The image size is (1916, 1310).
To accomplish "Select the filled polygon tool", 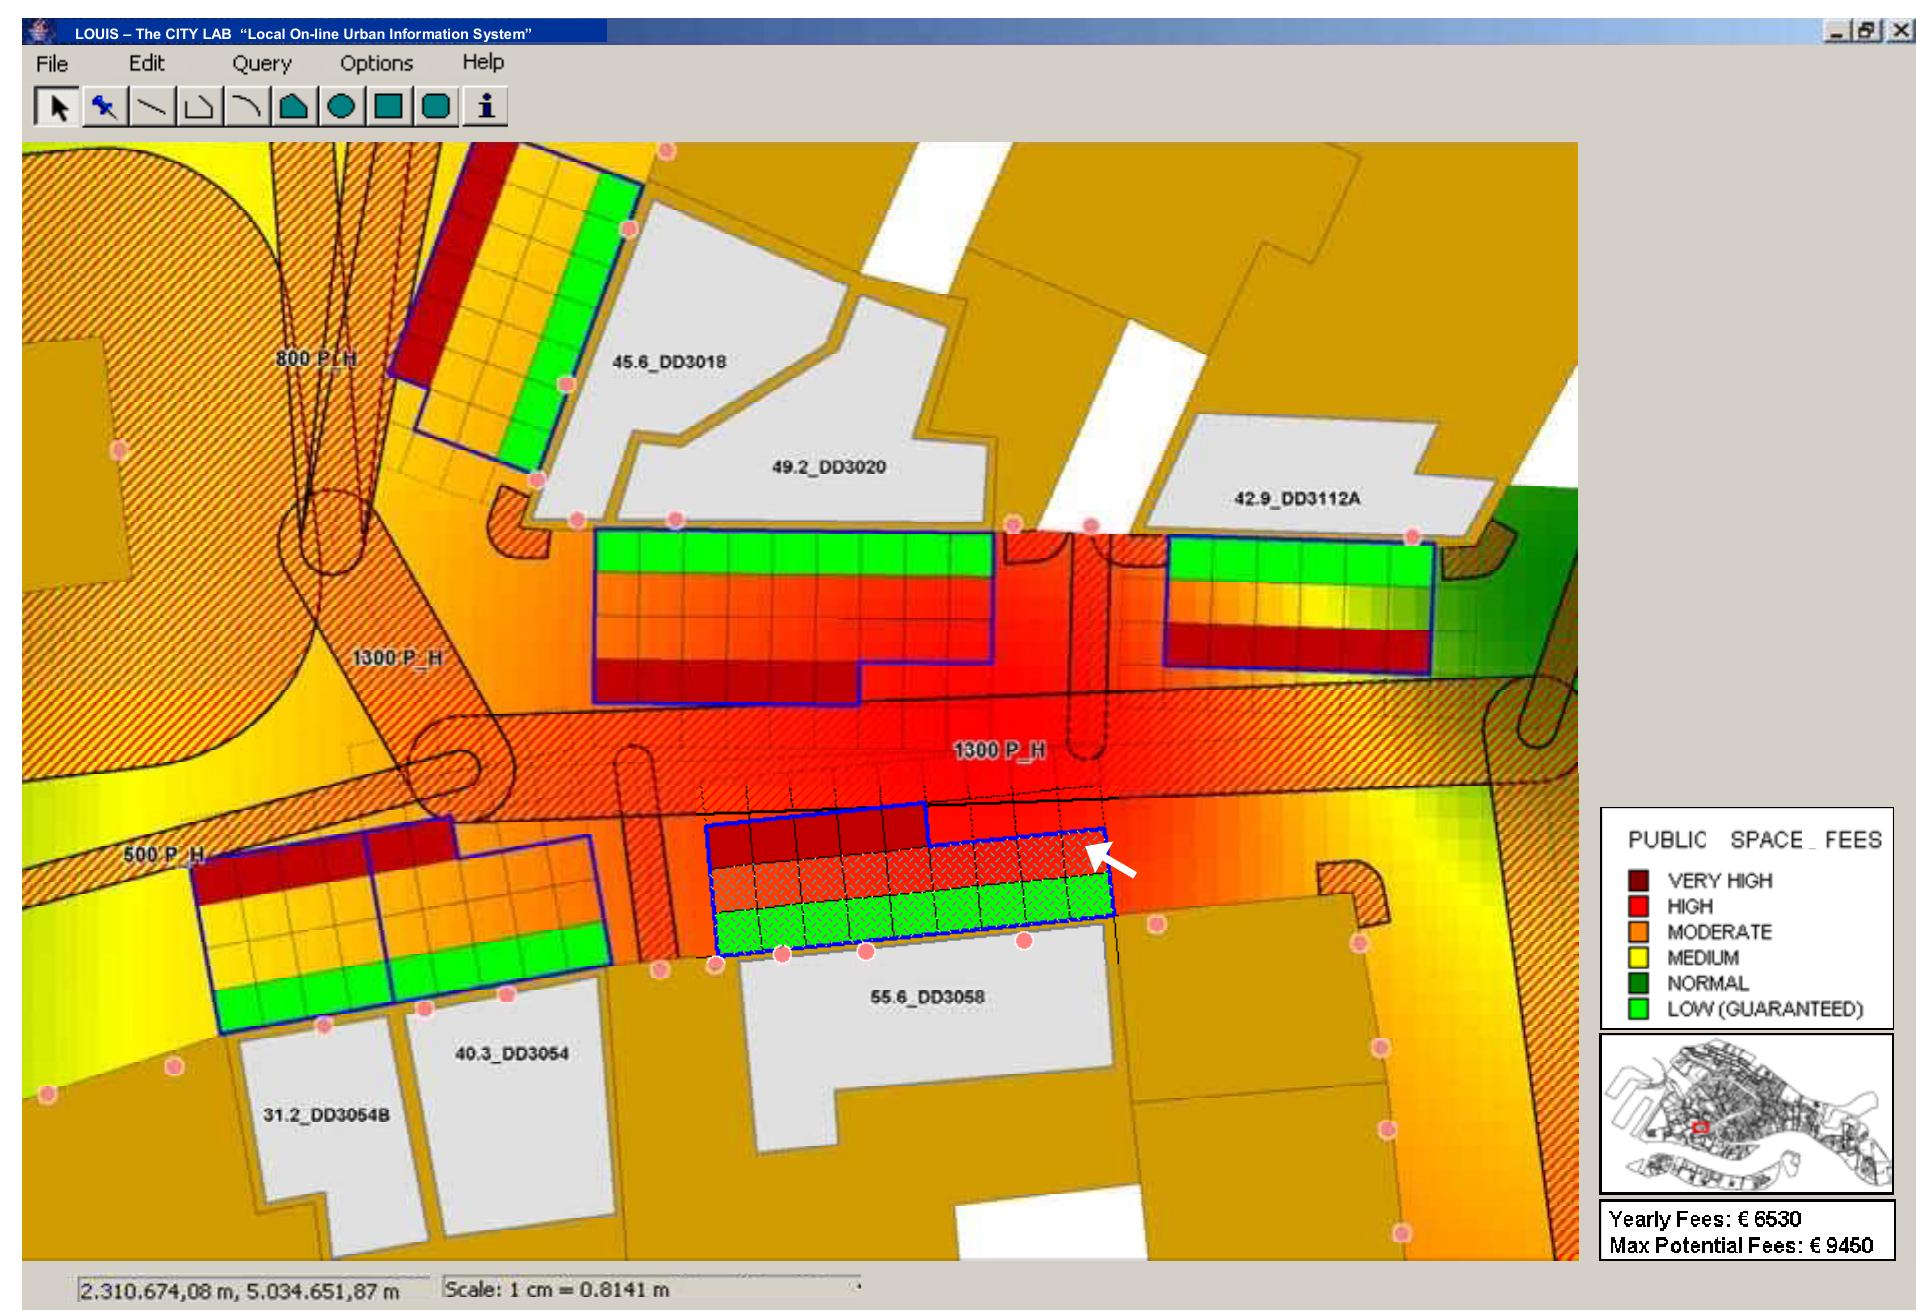I will [x=293, y=106].
